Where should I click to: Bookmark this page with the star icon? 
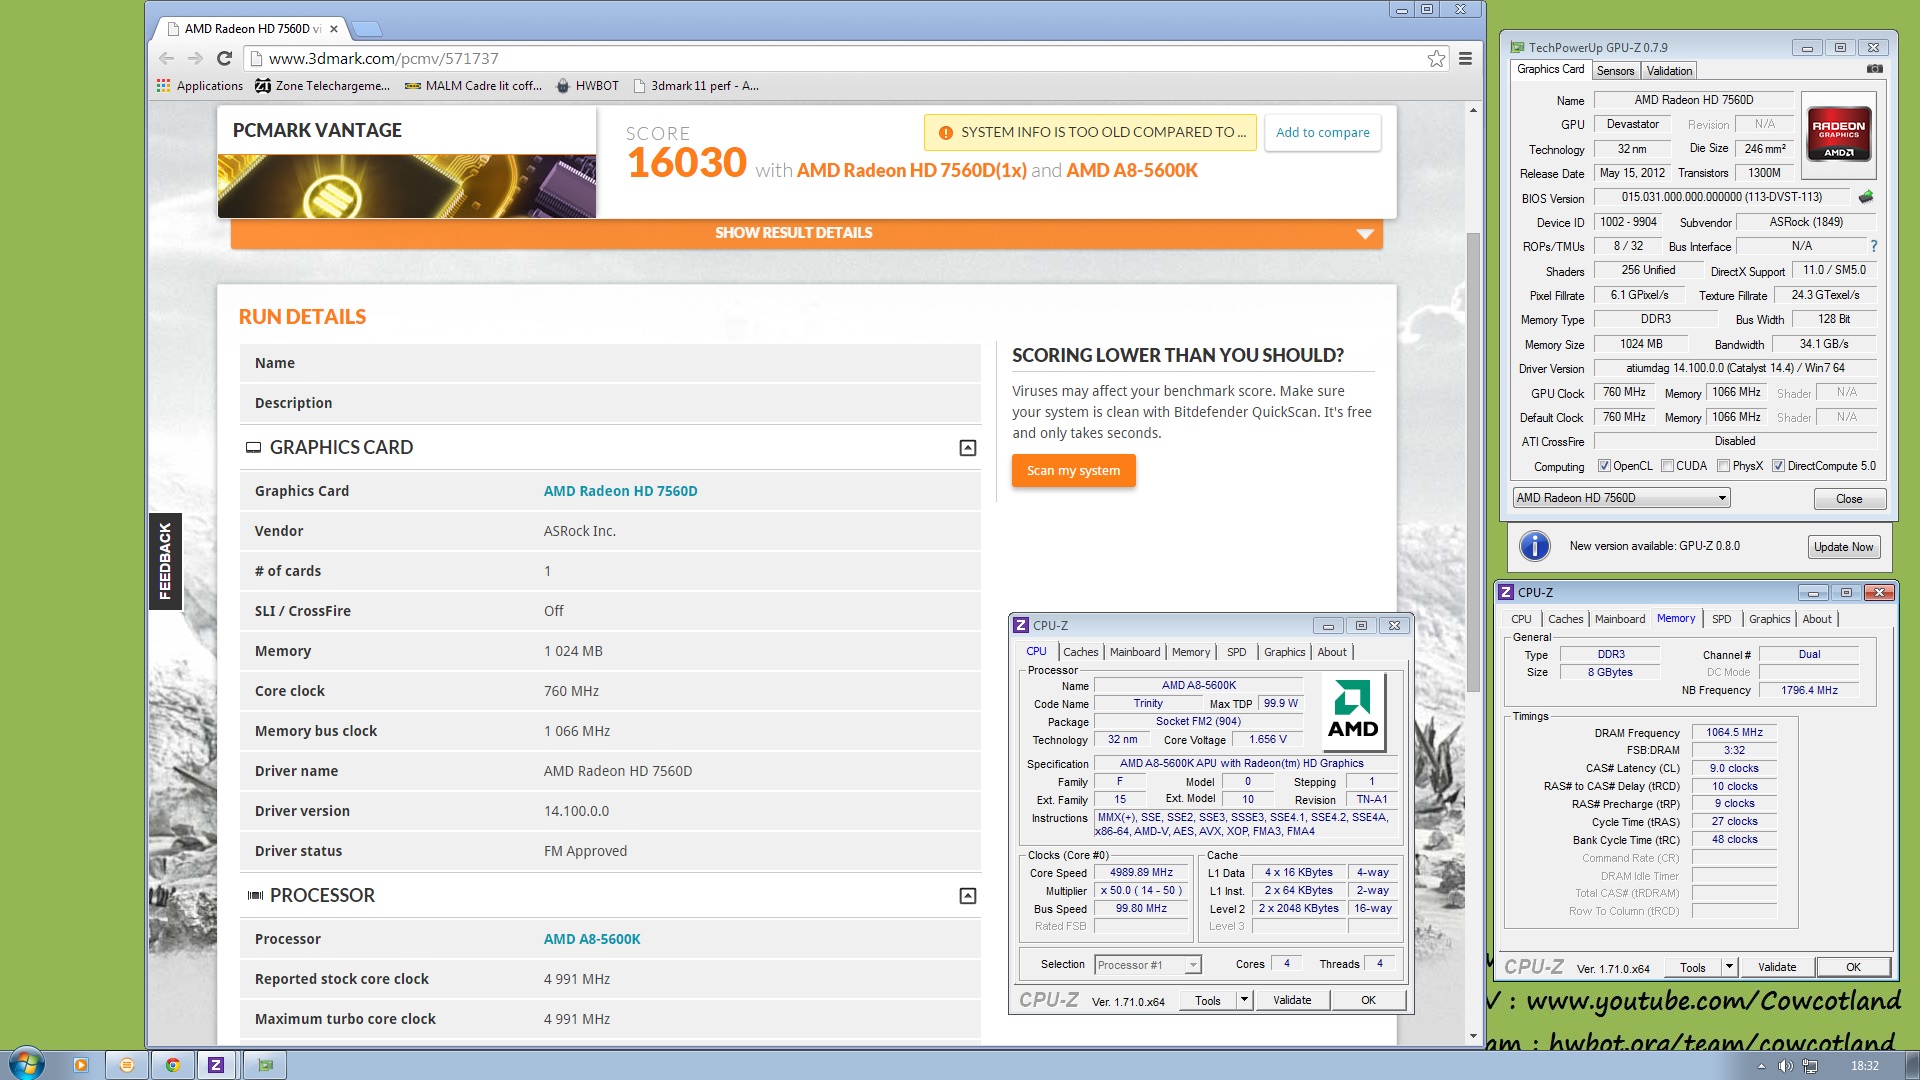pos(1436,59)
